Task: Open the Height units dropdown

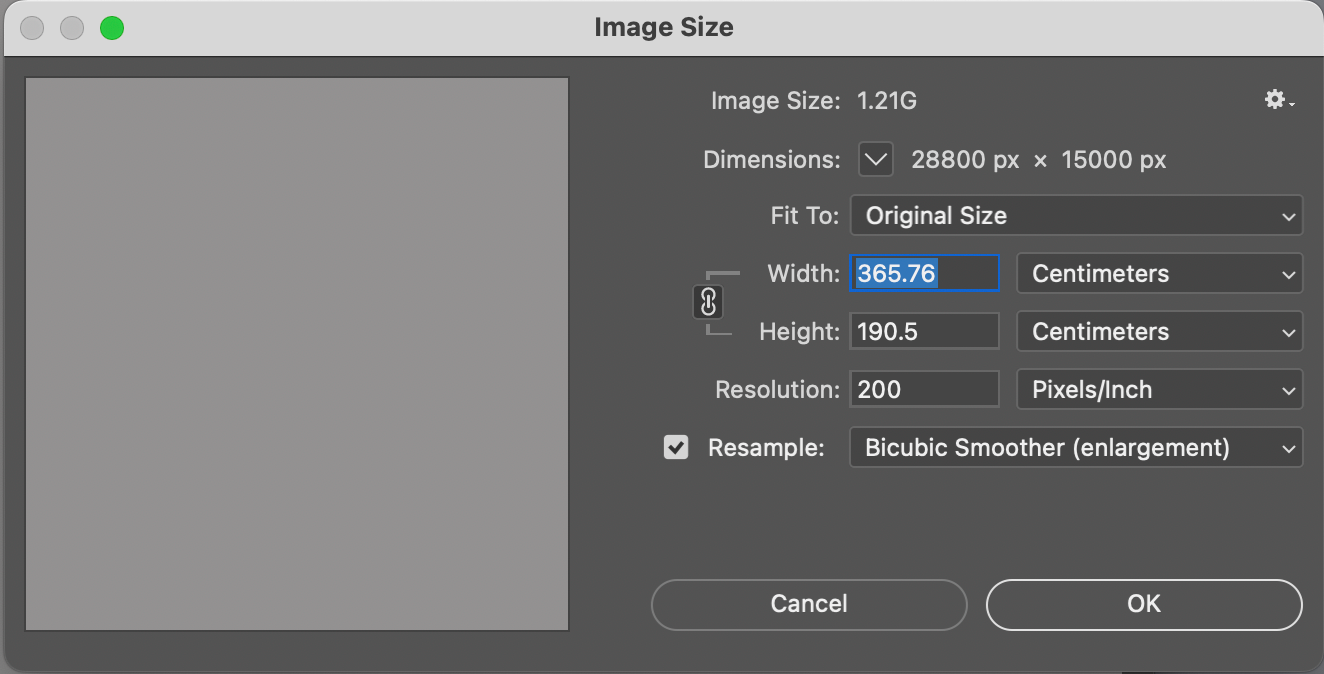Action: click(1159, 332)
